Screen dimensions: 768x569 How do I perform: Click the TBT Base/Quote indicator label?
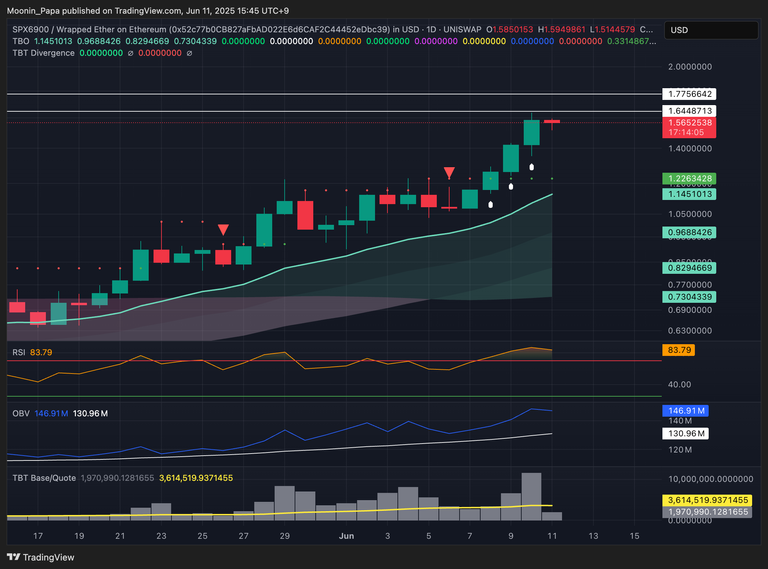[44, 478]
